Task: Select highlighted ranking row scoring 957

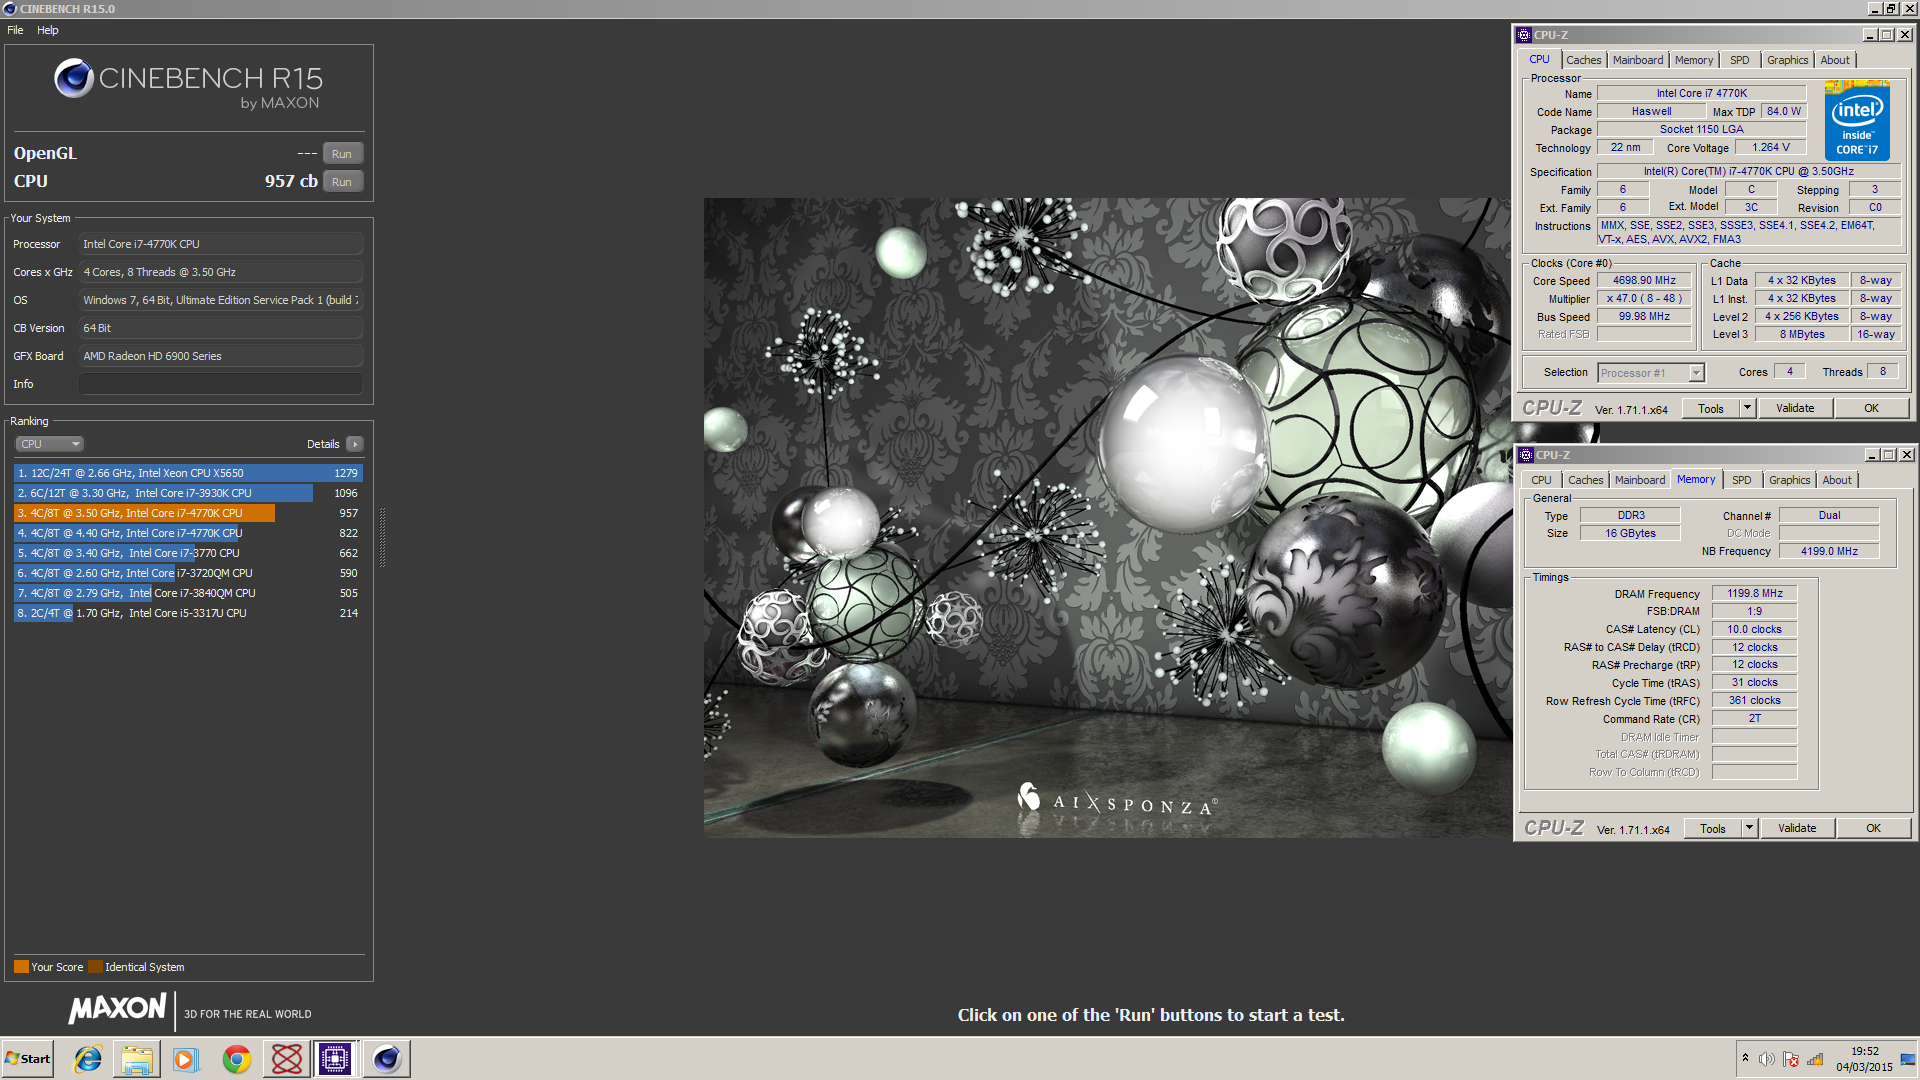Action: click(188, 513)
